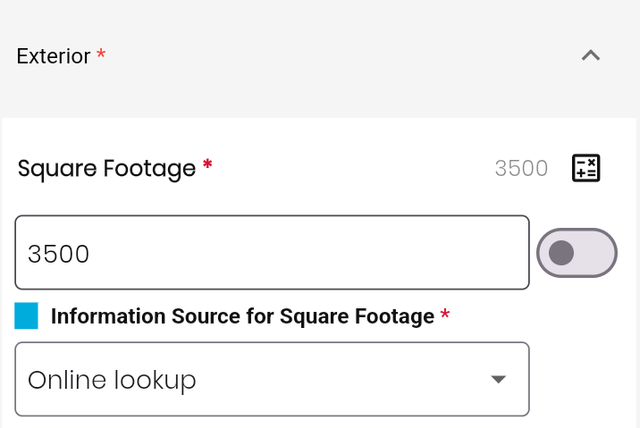This screenshot has width=640, height=428.
Task: Click the Square Footage label
Action: coord(107,168)
